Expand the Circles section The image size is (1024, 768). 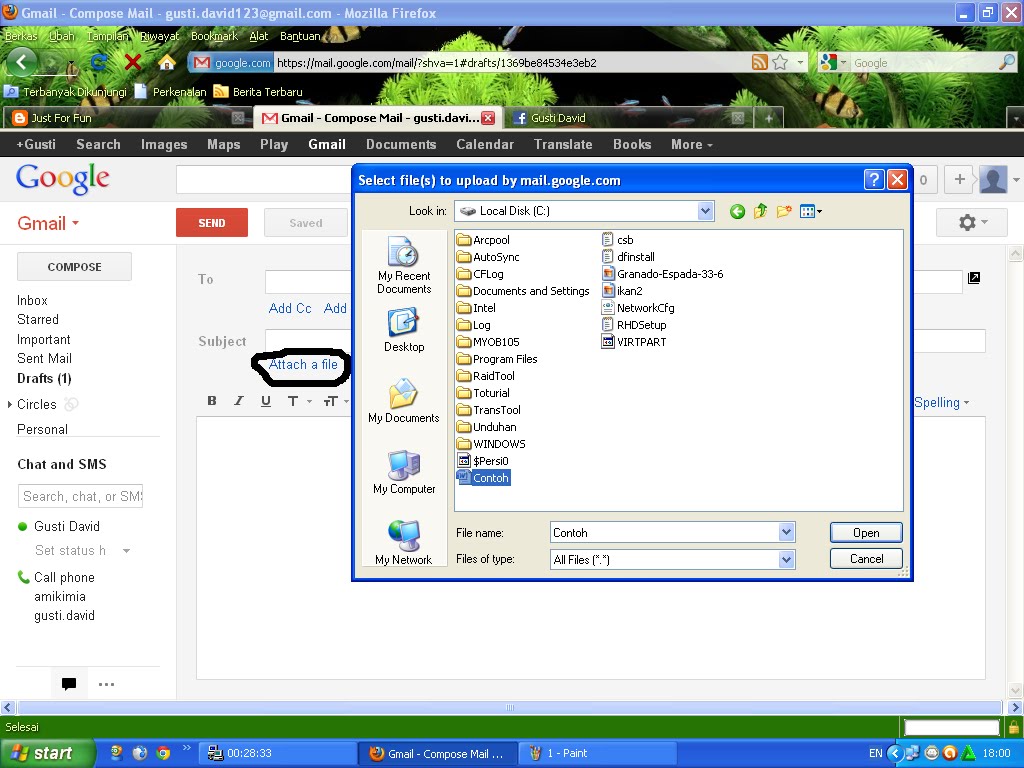[x=10, y=404]
